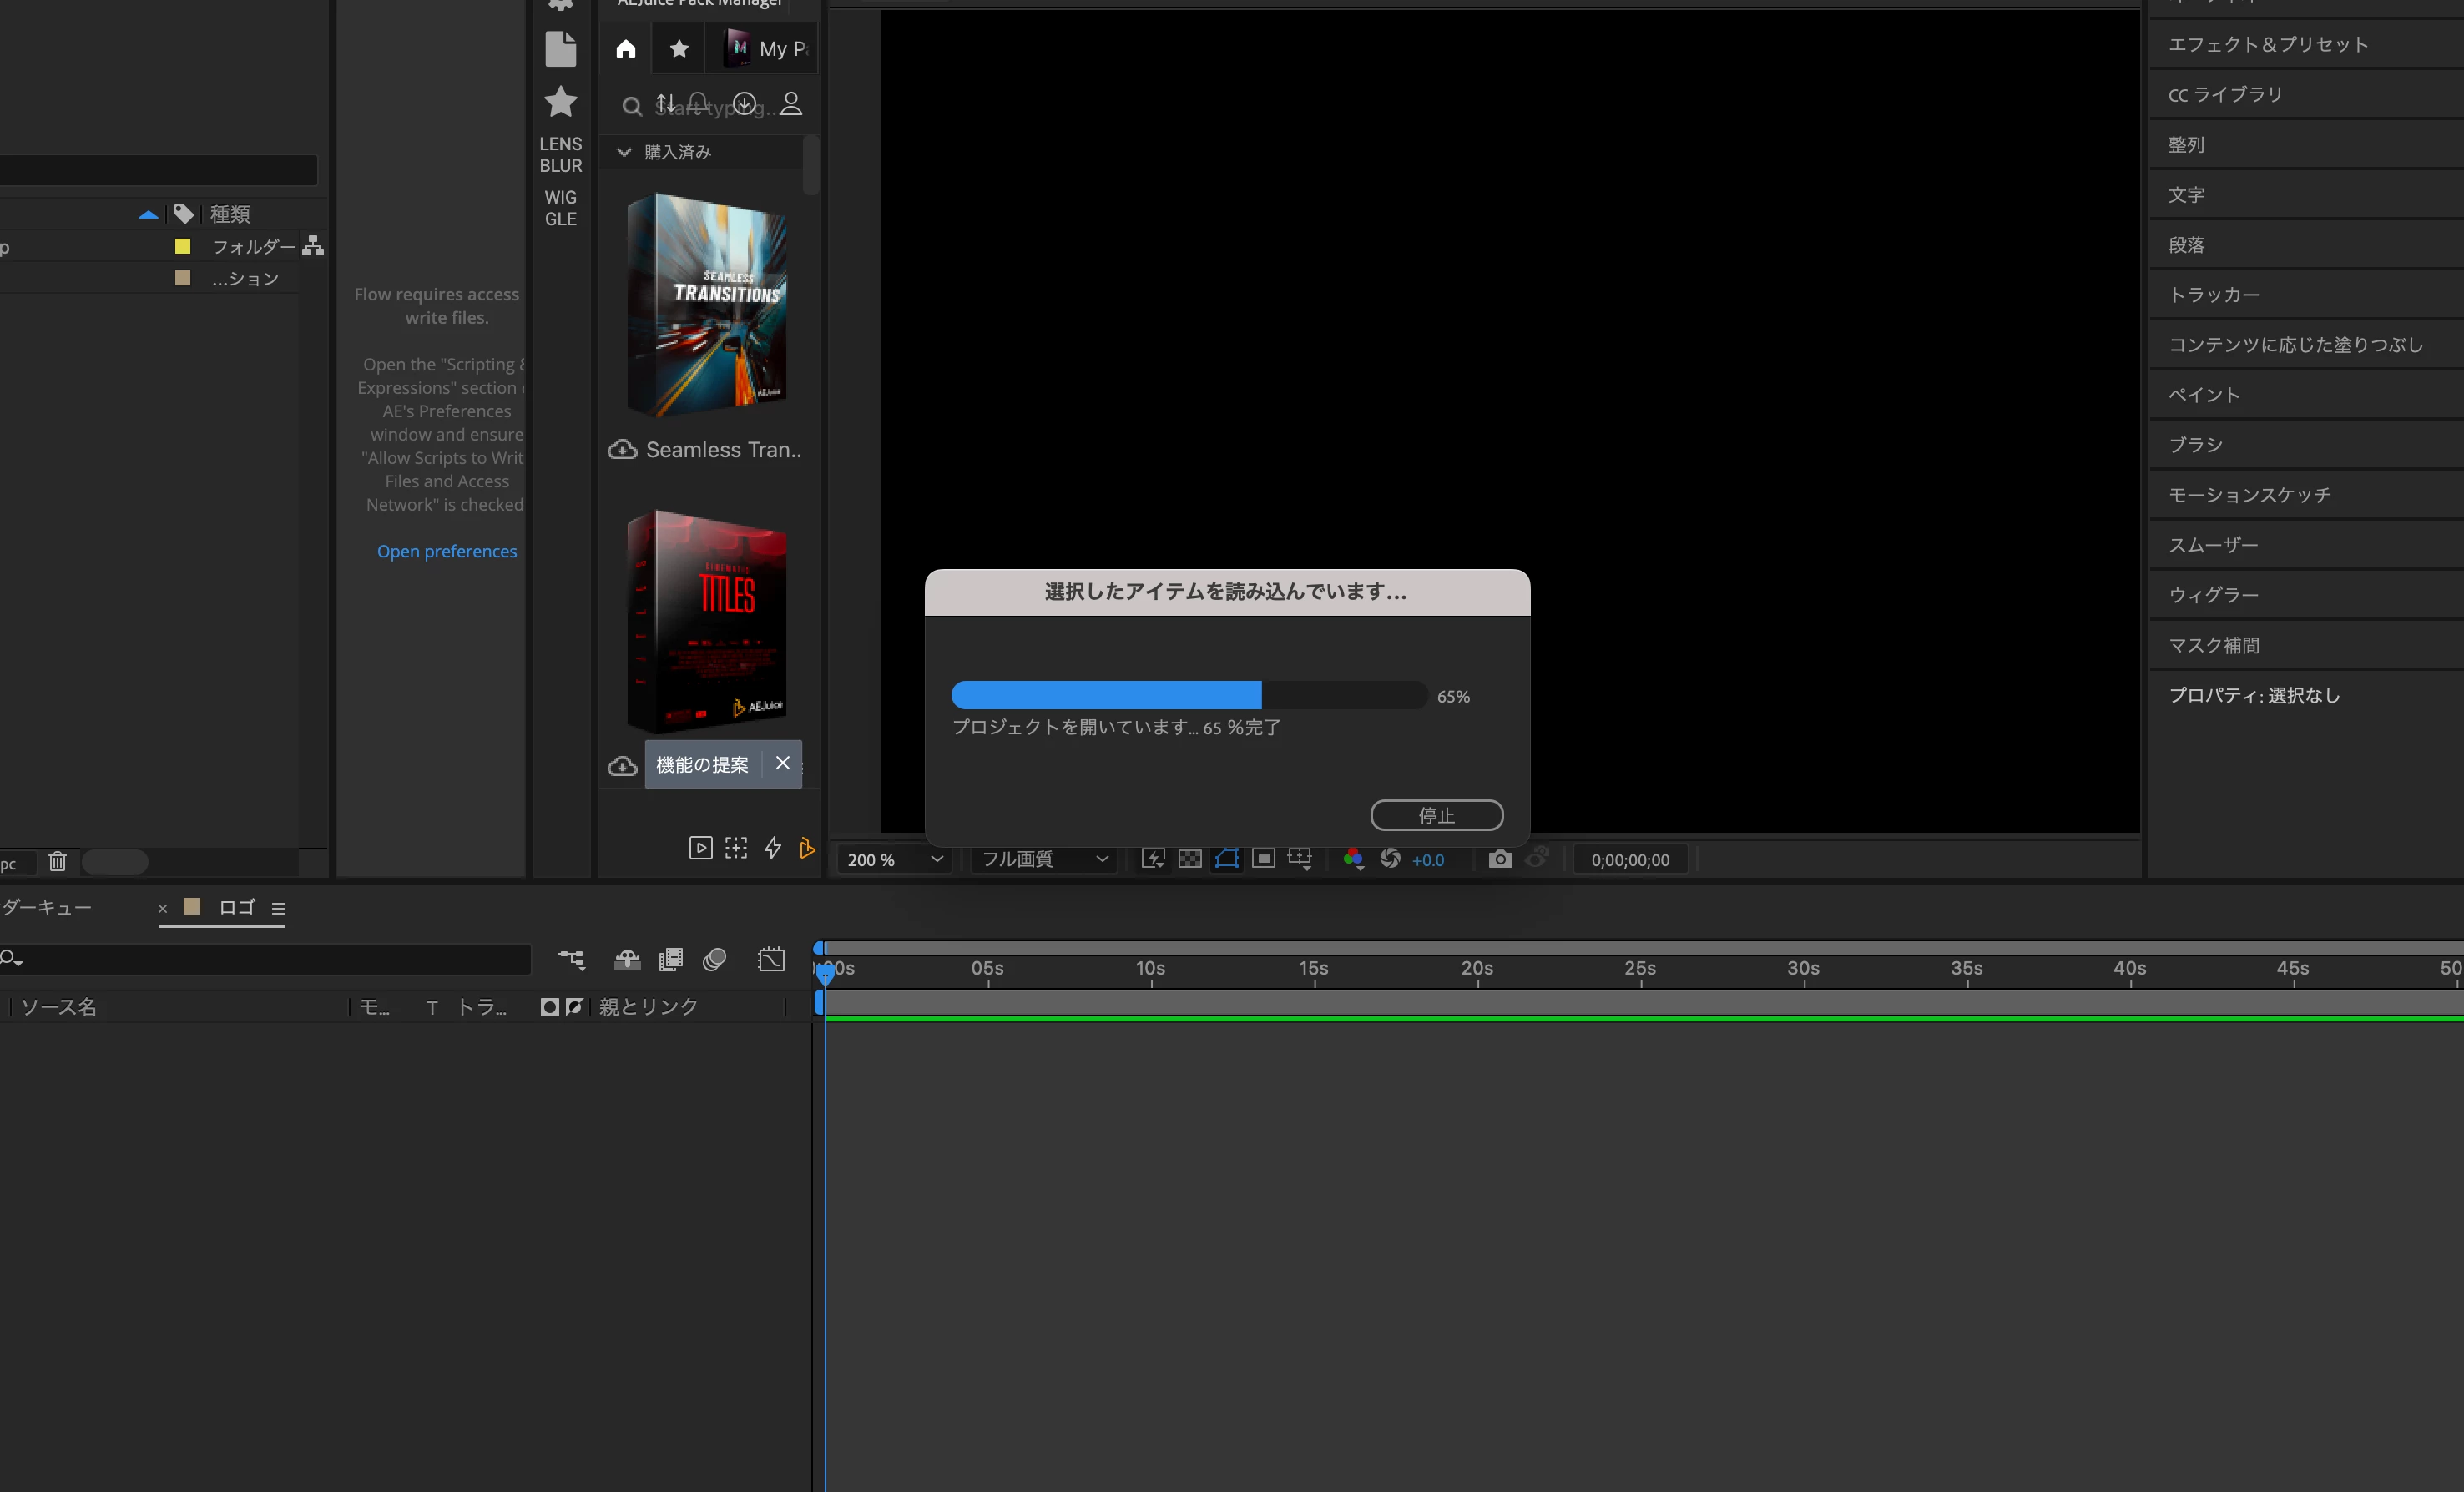Click the composition mini-flowchart icon in timeline
2464x1492 pixels.
click(x=571, y=960)
